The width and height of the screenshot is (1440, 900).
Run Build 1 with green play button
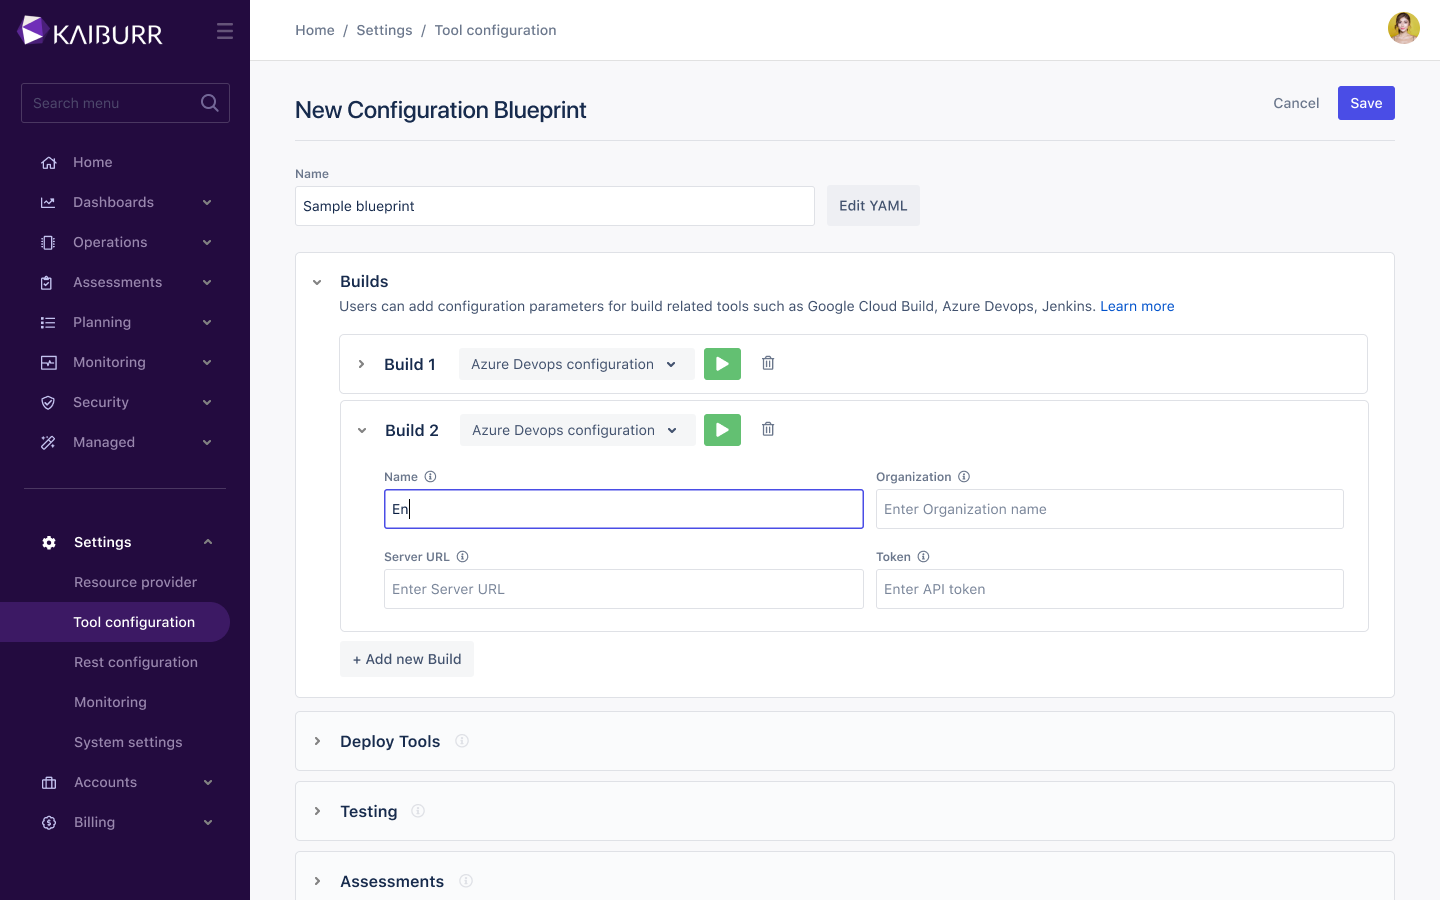(x=722, y=364)
